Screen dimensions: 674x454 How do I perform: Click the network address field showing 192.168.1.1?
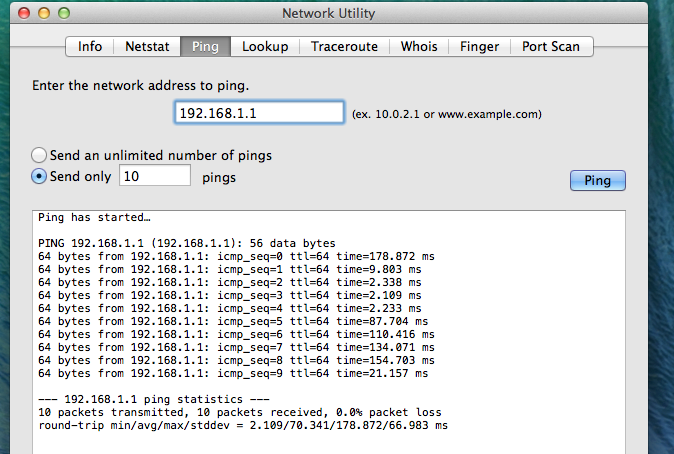click(x=259, y=113)
